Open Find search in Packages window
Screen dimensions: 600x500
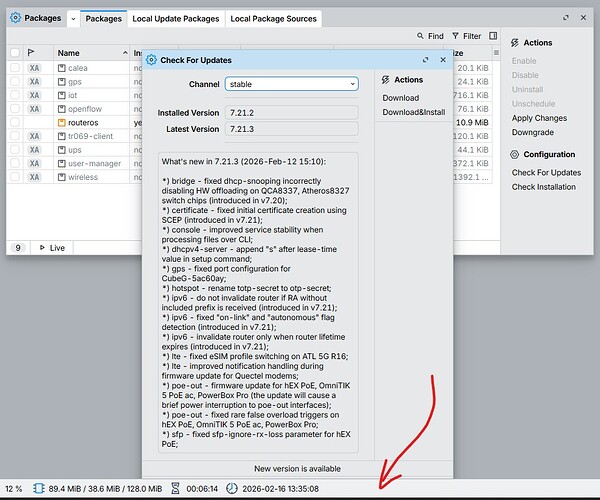(x=430, y=36)
